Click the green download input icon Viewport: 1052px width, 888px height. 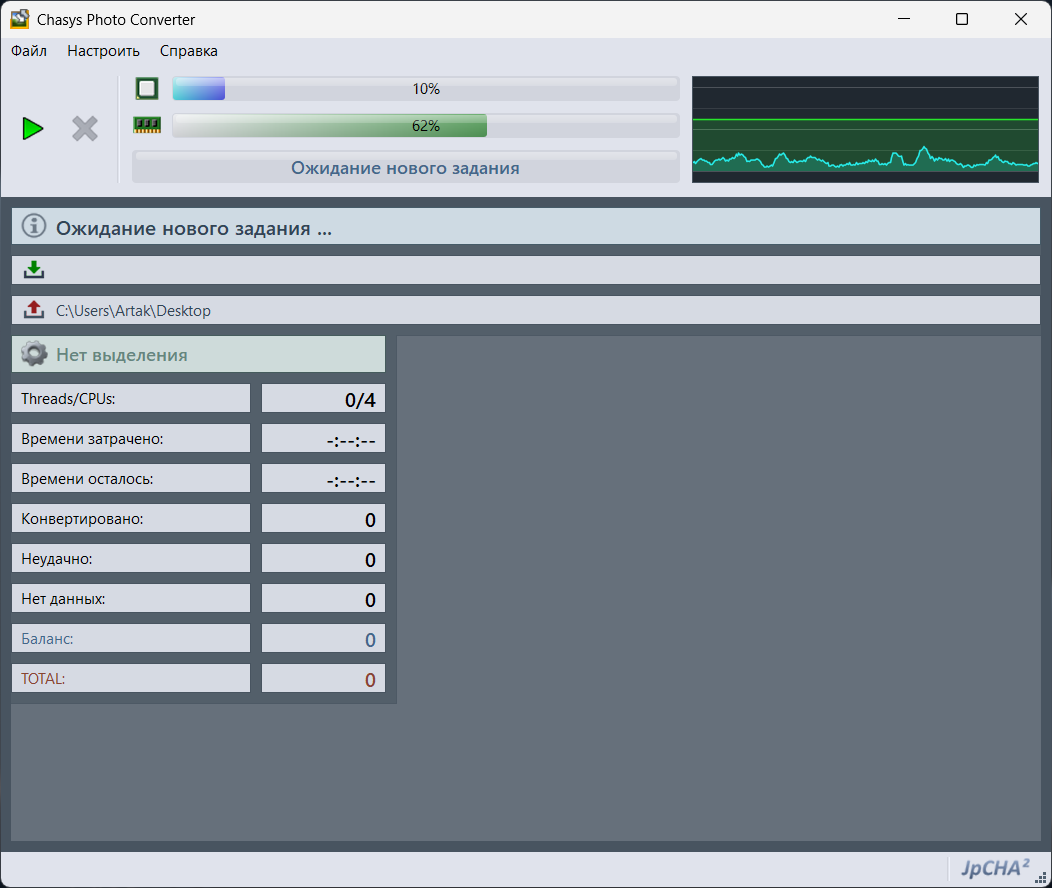coord(34,270)
